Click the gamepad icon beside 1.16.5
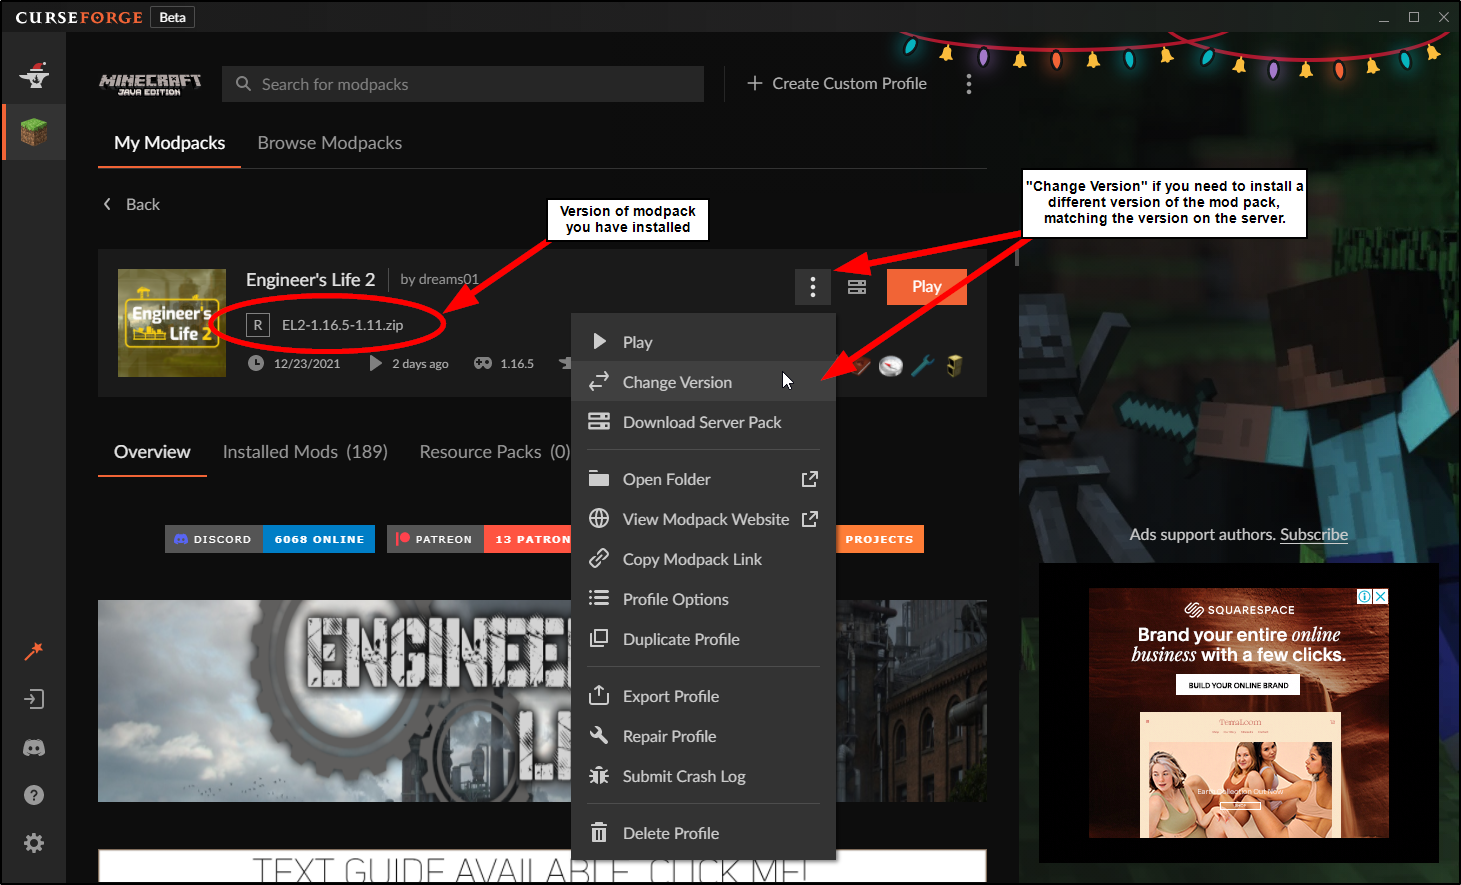This screenshot has height=885, width=1461. click(x=483, y=363)
